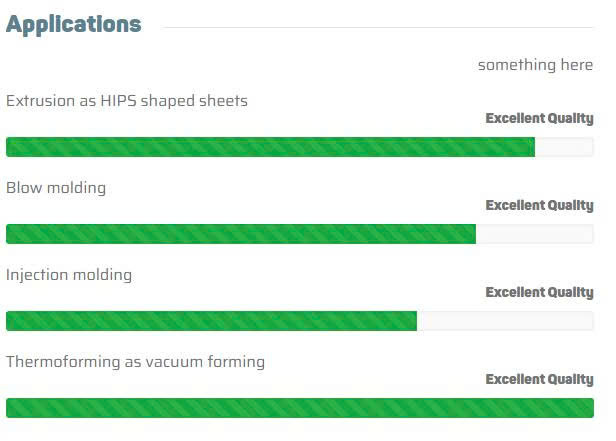
Task: Click unfilled end of Extrusion bar
Action: [565, 147]
